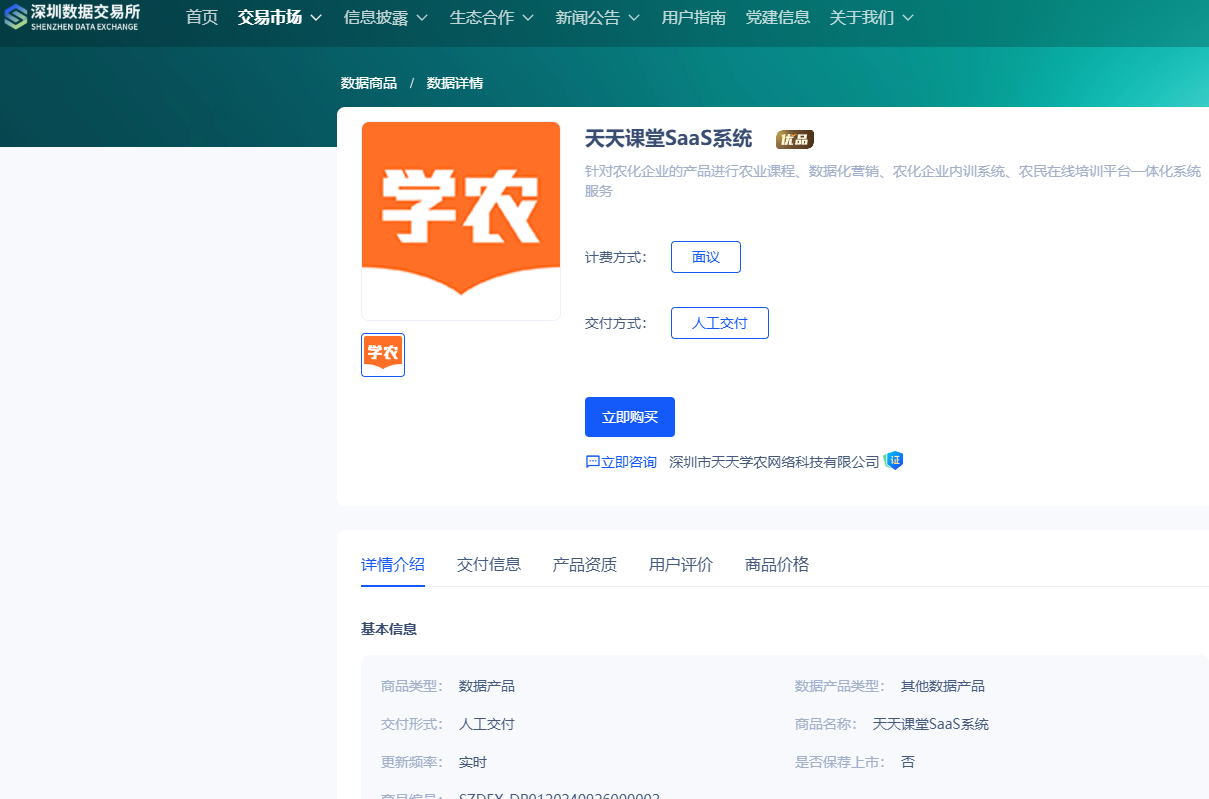Select the small 学农 thumbnail image

[383, 355]
